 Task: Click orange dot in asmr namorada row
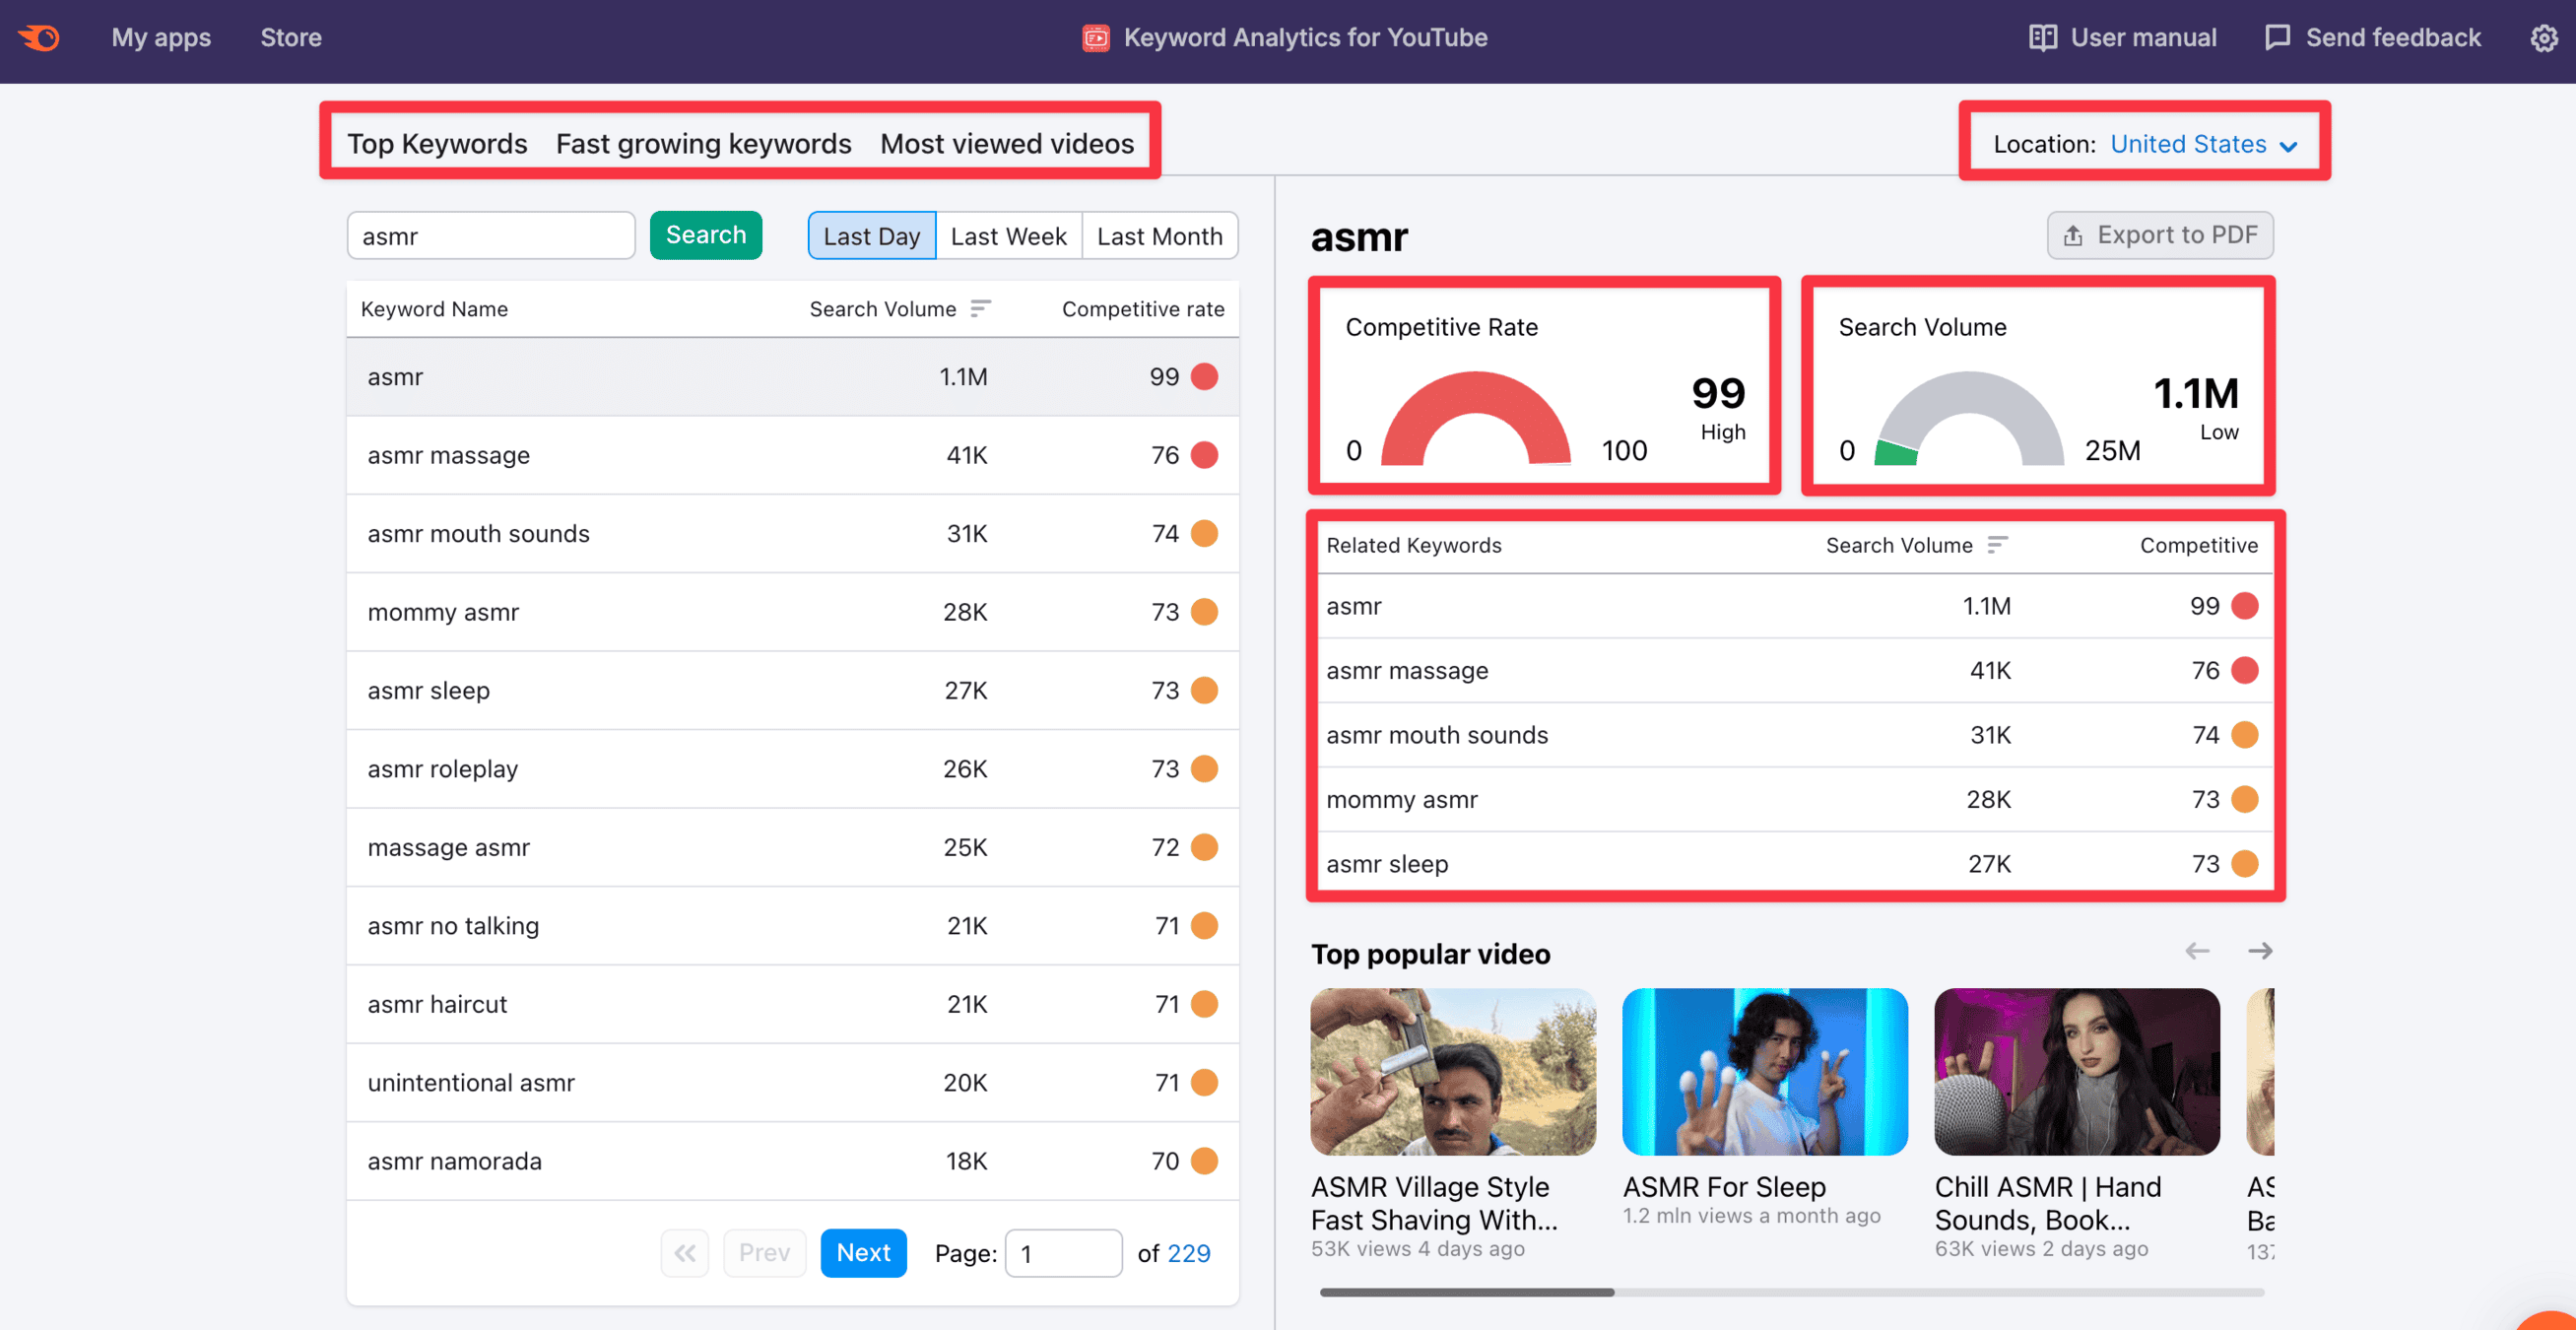1205,1161
